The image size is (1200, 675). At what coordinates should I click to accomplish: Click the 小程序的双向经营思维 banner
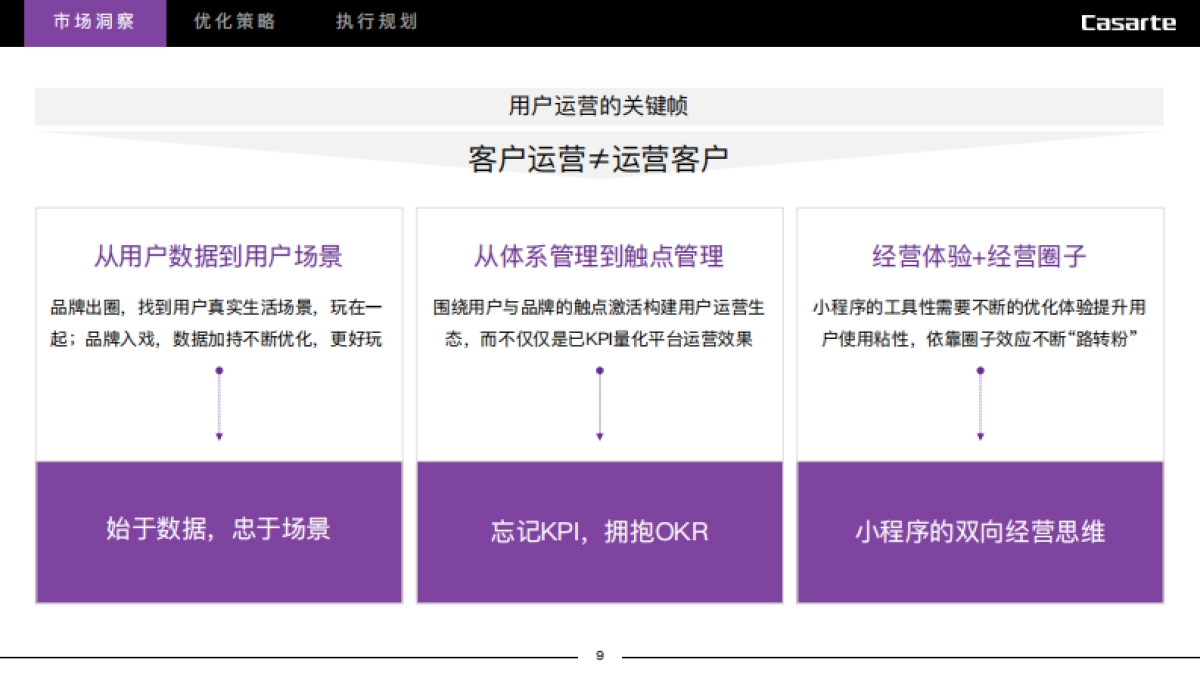(981, 531)
